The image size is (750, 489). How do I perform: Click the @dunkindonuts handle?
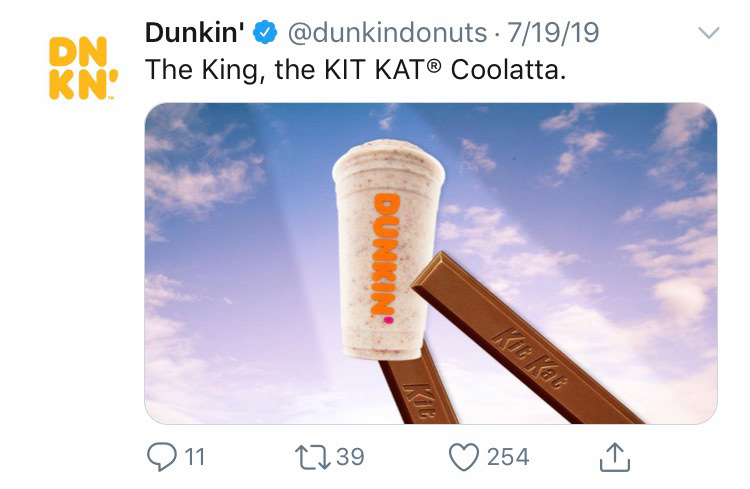(x=387, y=33)
